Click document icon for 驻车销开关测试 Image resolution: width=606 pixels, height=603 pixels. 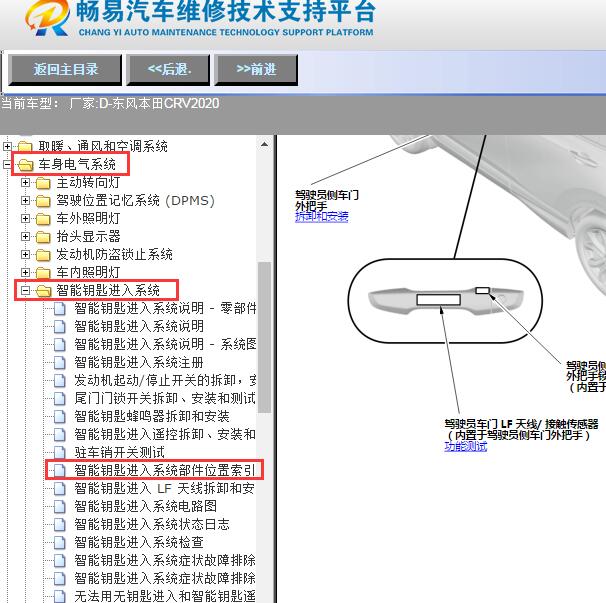point(60,452)
